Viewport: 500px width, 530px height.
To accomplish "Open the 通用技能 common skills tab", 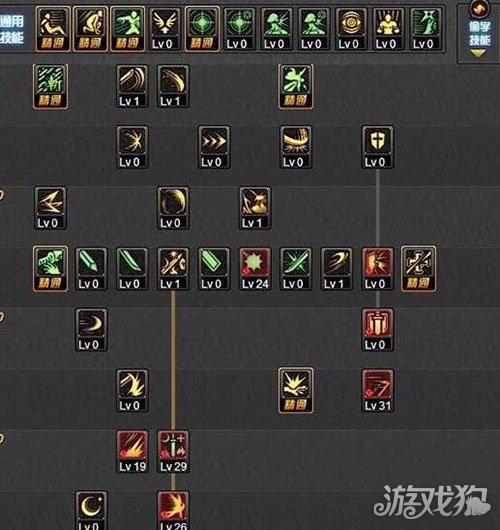I will tap(12, 29).
